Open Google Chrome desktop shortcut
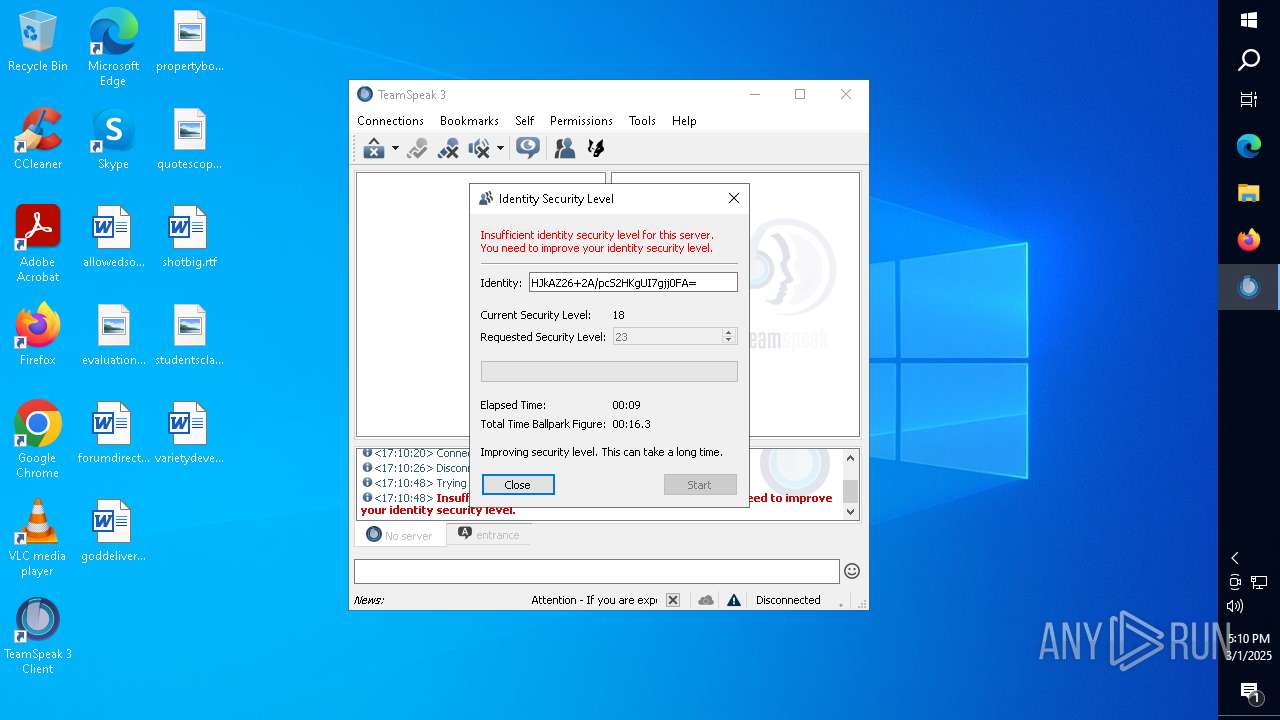Image resolution: width=1280 pixels, height=720 pixels. click(x=38, y=440)
